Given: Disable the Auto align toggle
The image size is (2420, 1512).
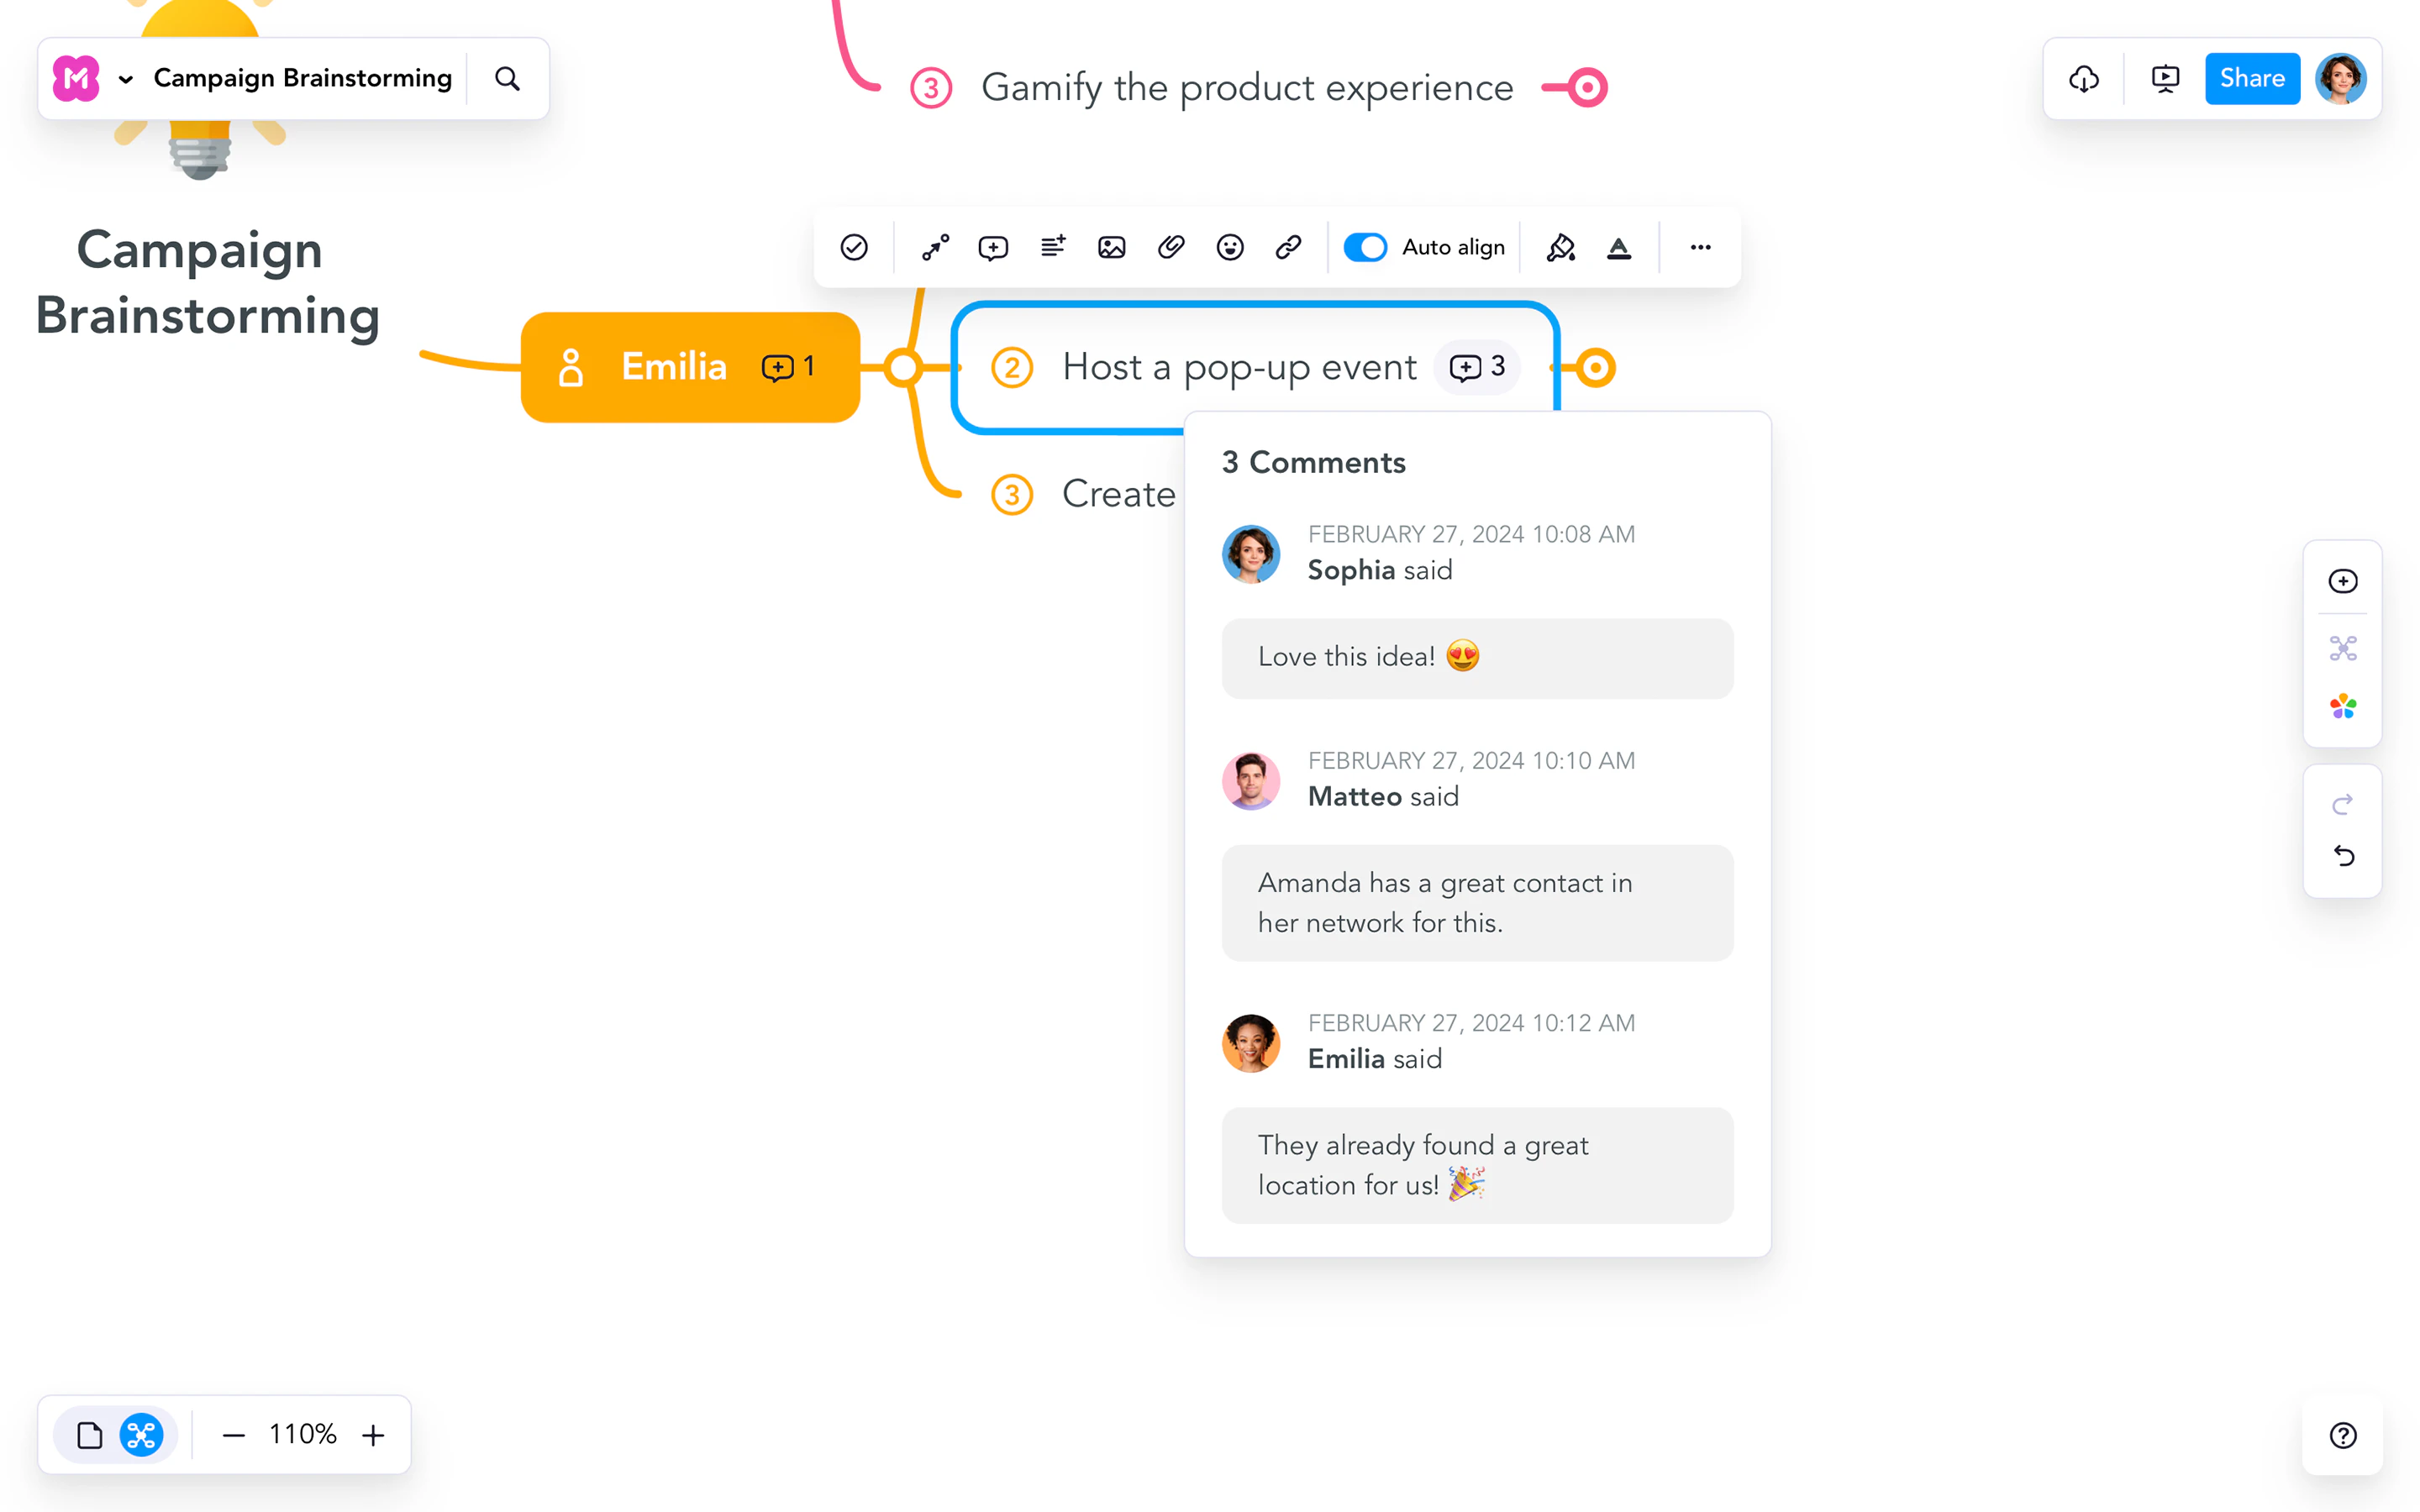Looking at the screenshot, I should pyautogui.click(x=1365, y=247).
